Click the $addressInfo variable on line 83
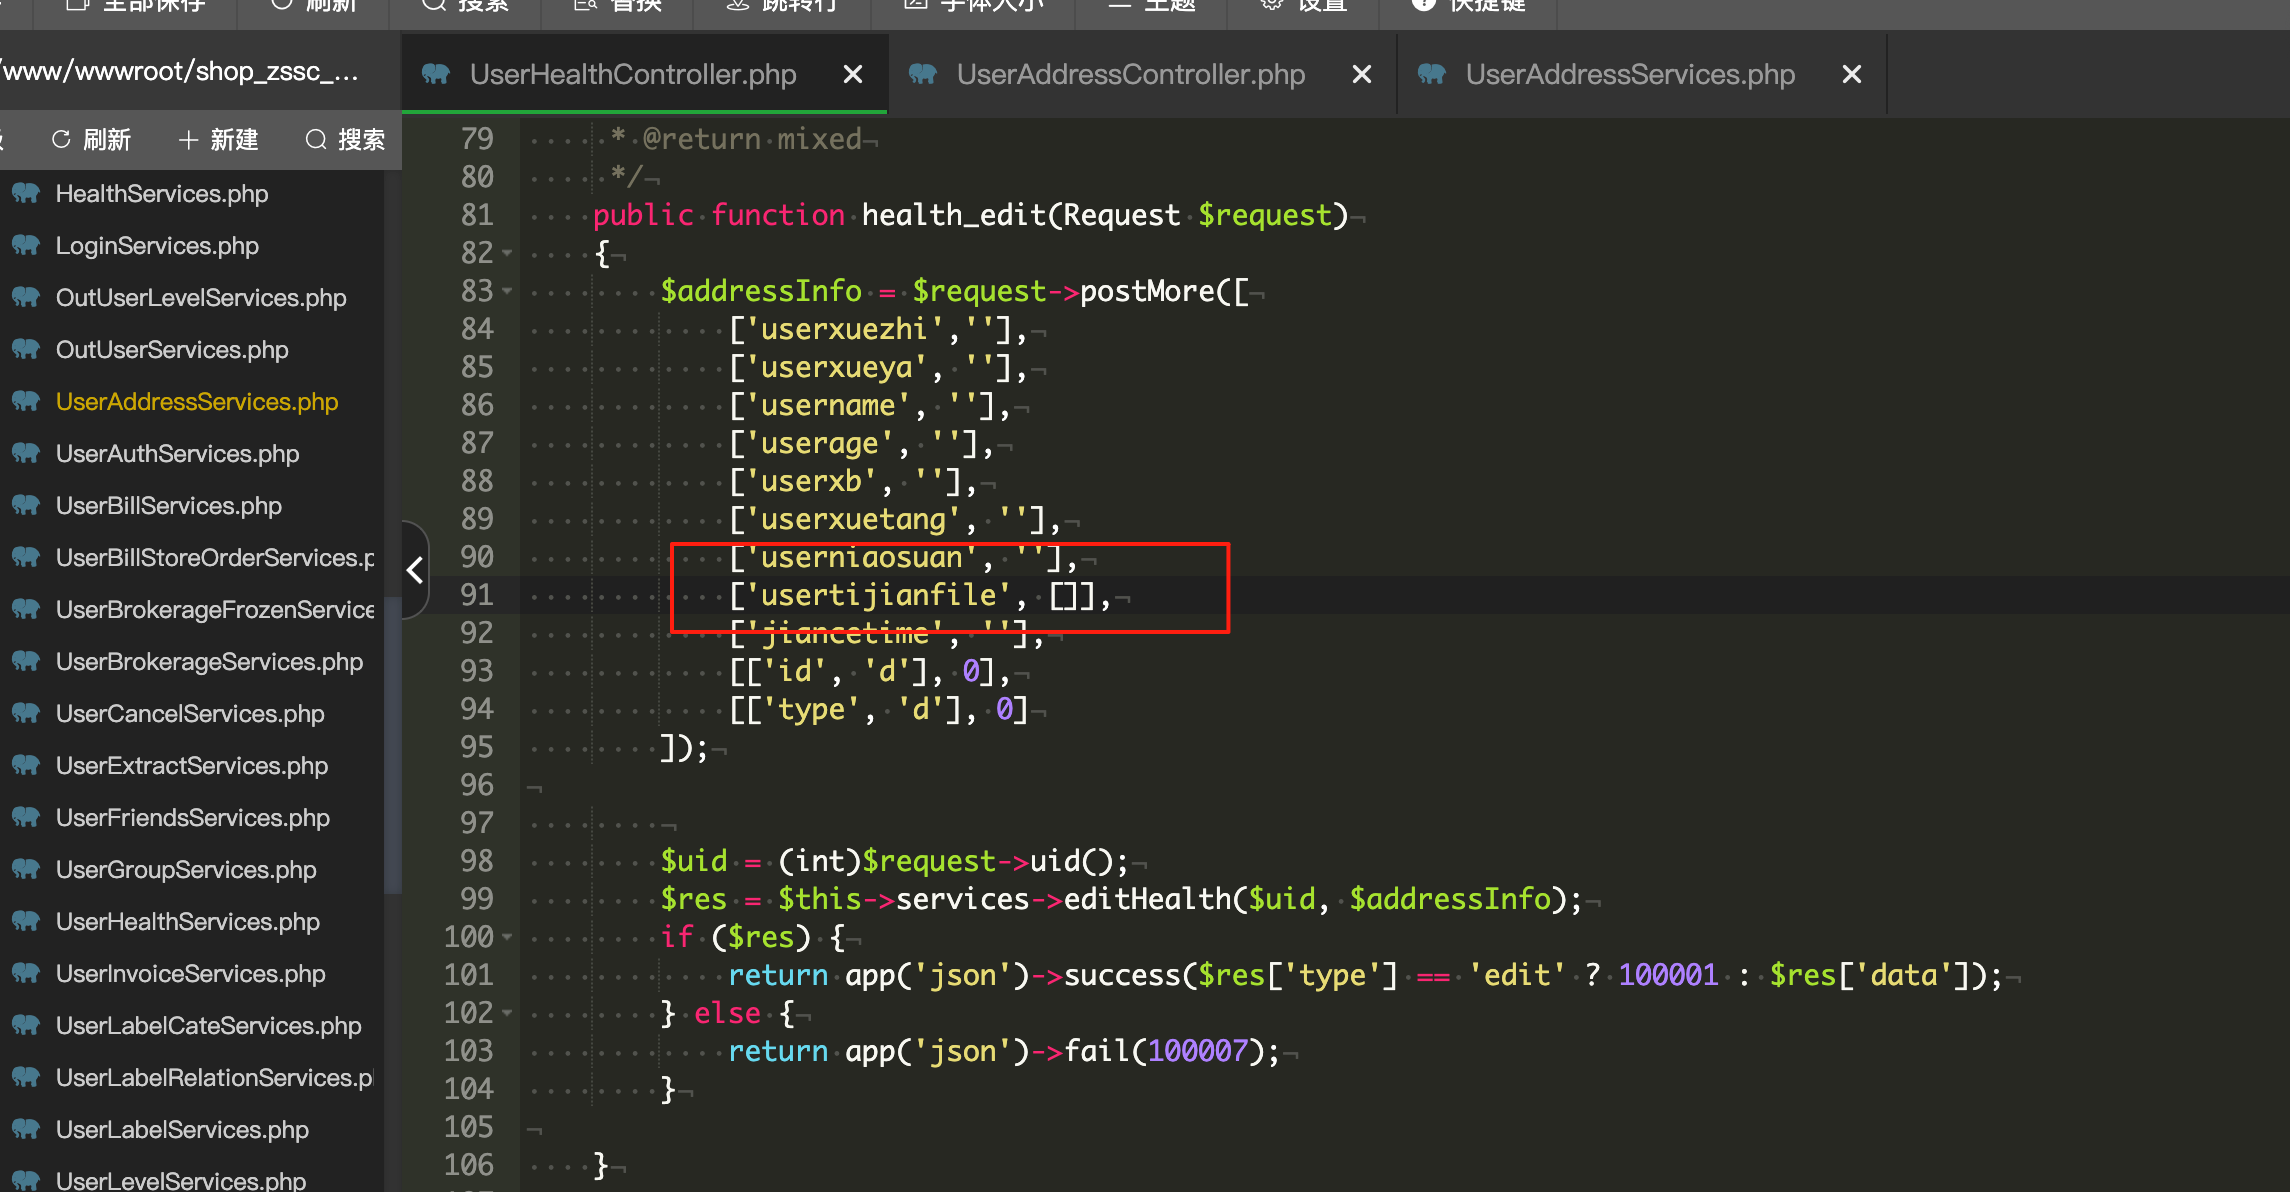The height and width of the screenshot is (1192, 2290). [761, 291]
